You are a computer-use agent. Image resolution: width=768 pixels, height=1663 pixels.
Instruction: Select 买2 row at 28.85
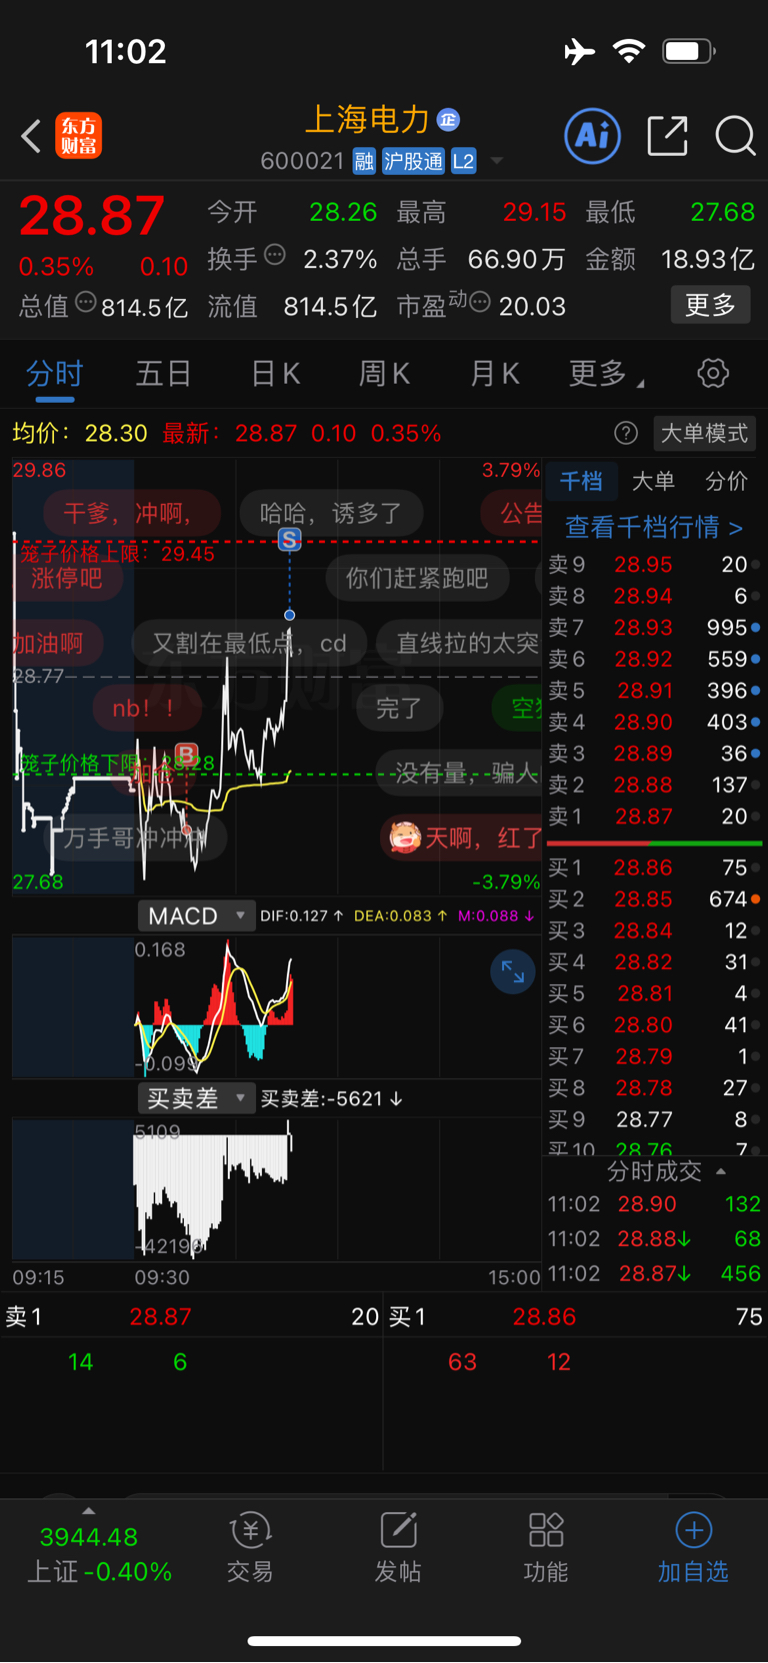click(654, 899)
